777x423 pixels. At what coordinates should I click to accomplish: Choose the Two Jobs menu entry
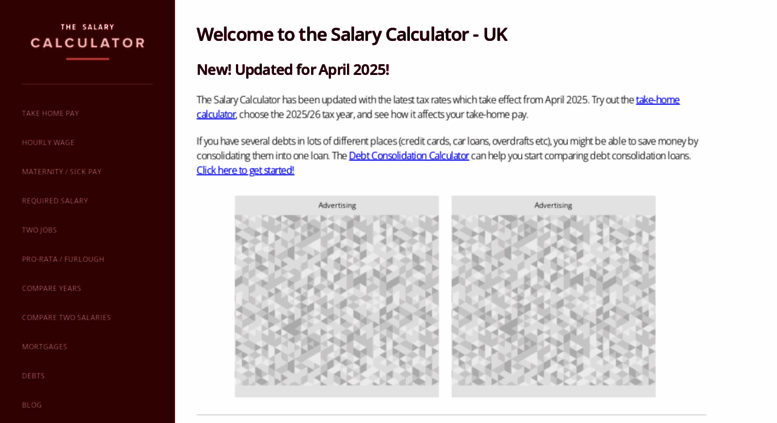click(x=39, y=230)
